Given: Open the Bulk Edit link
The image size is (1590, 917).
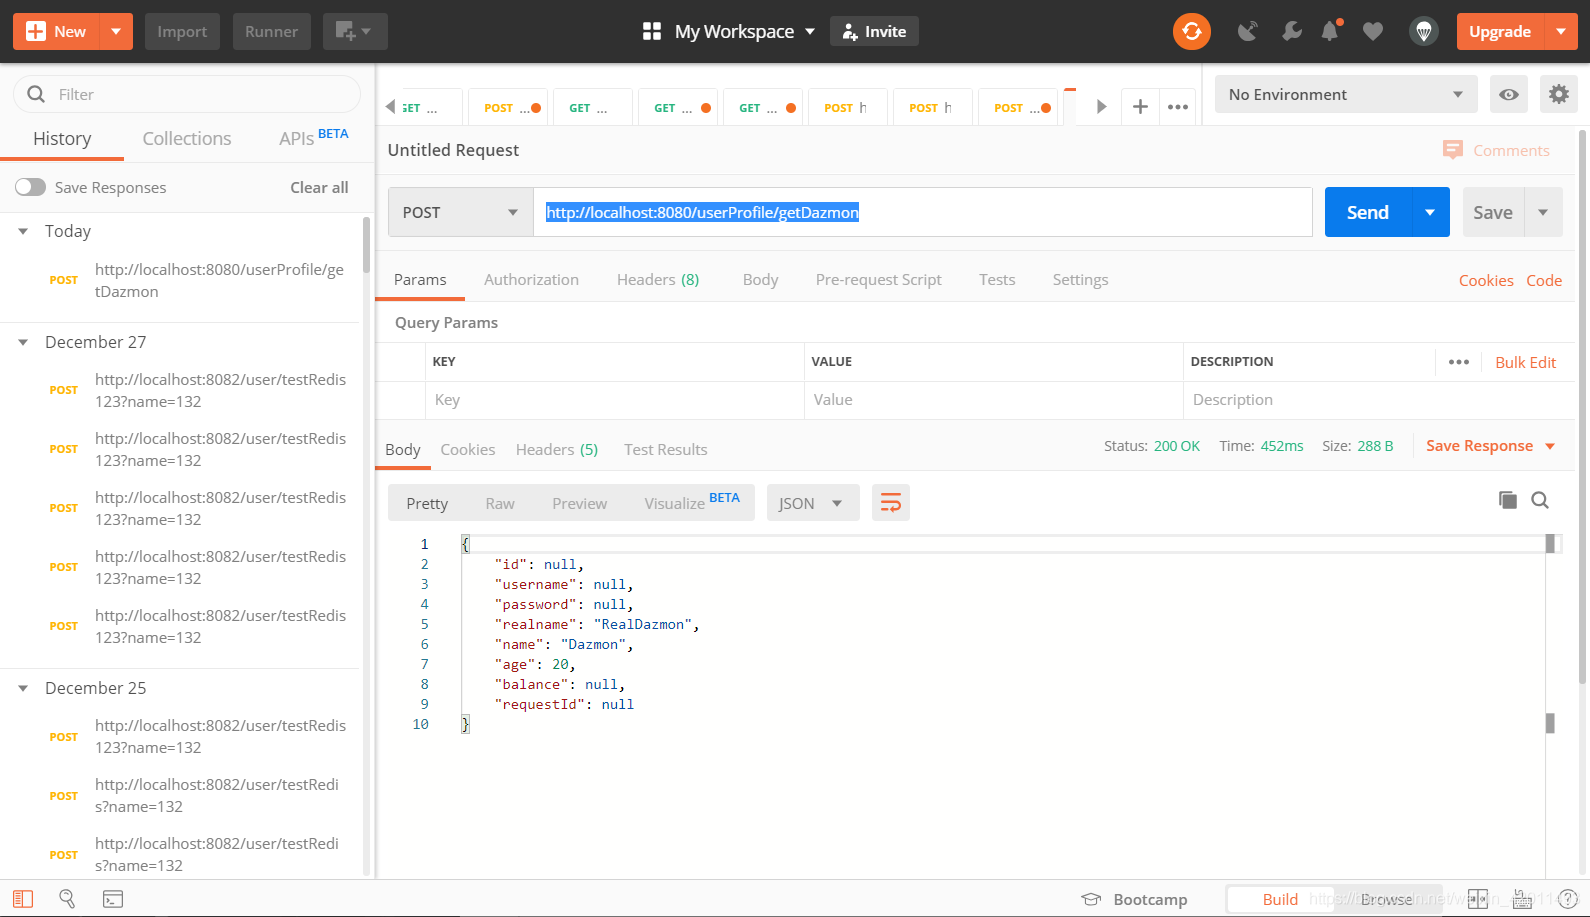Looking at the screenshot, I should tap(1525, 362).
